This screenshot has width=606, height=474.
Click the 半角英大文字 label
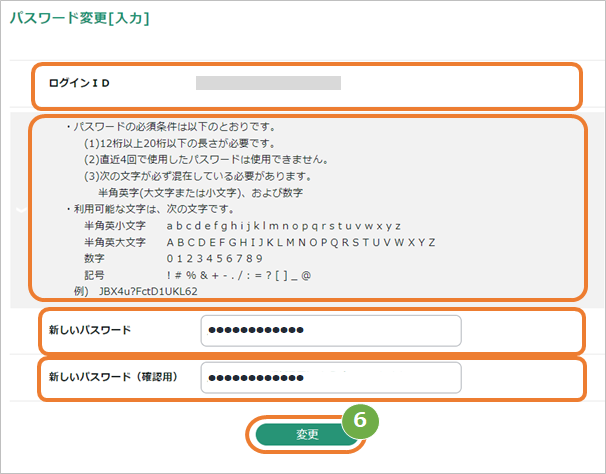tap(115, 242)
